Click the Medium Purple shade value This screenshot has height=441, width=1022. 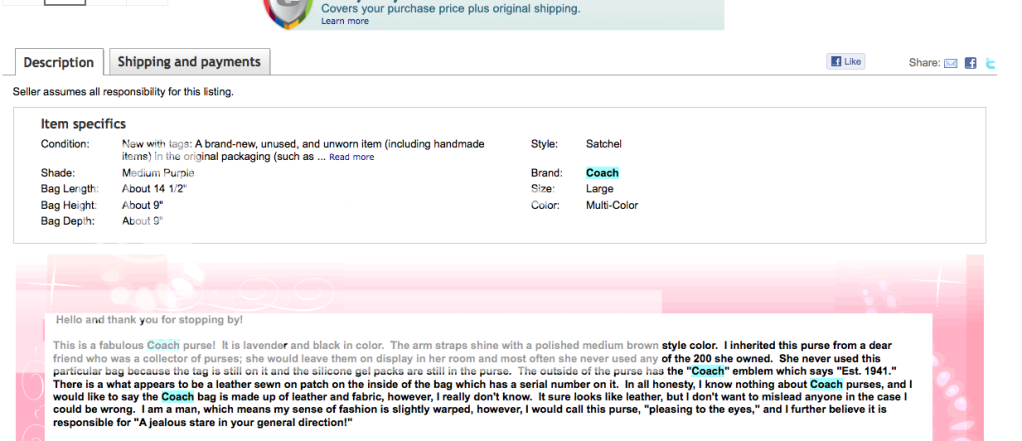tap(158, 173)
